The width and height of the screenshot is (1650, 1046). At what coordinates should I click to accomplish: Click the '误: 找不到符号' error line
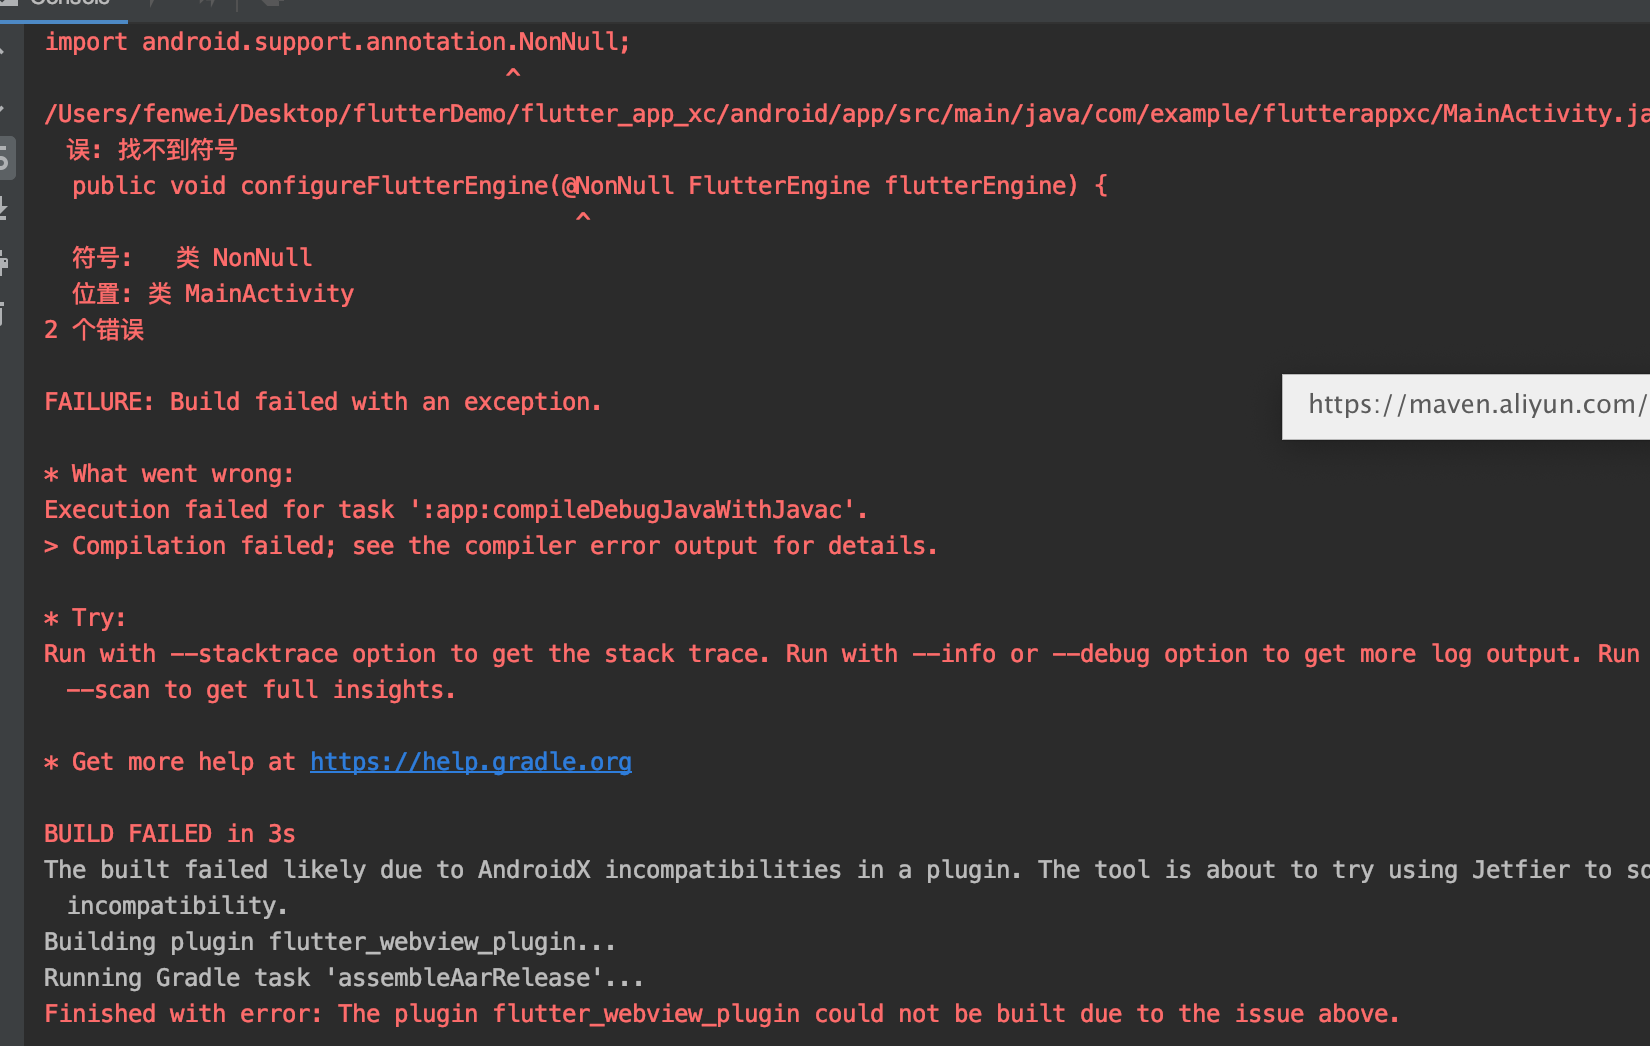point(152,150)
